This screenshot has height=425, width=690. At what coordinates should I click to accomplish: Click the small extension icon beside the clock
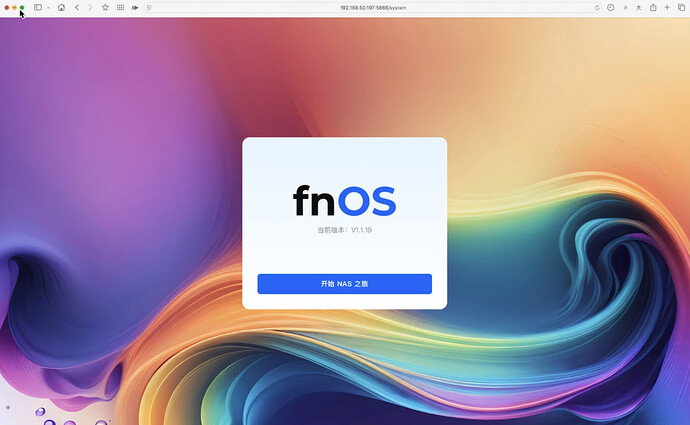pyautogui.click(x=625, y=7)
